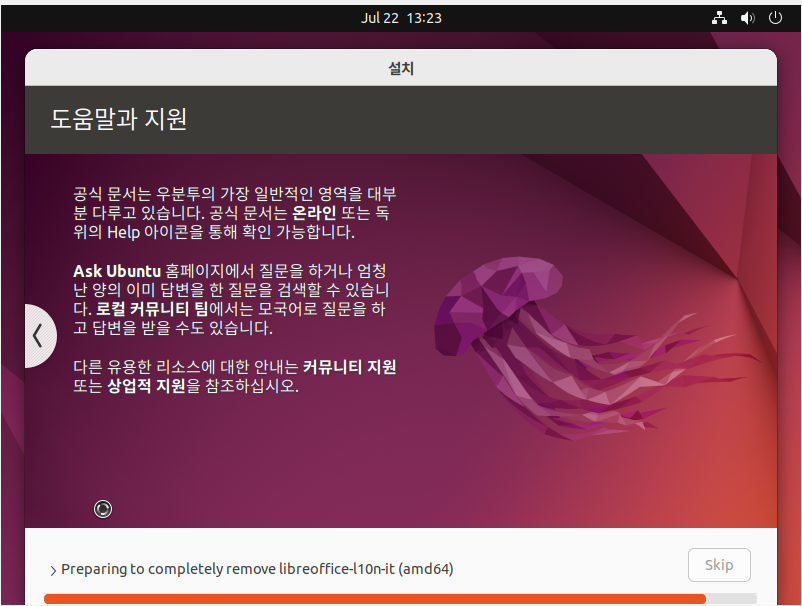Open the '온라인' documentation link
This screenshot has width=802, height=606.
click(x=314, y=213)
